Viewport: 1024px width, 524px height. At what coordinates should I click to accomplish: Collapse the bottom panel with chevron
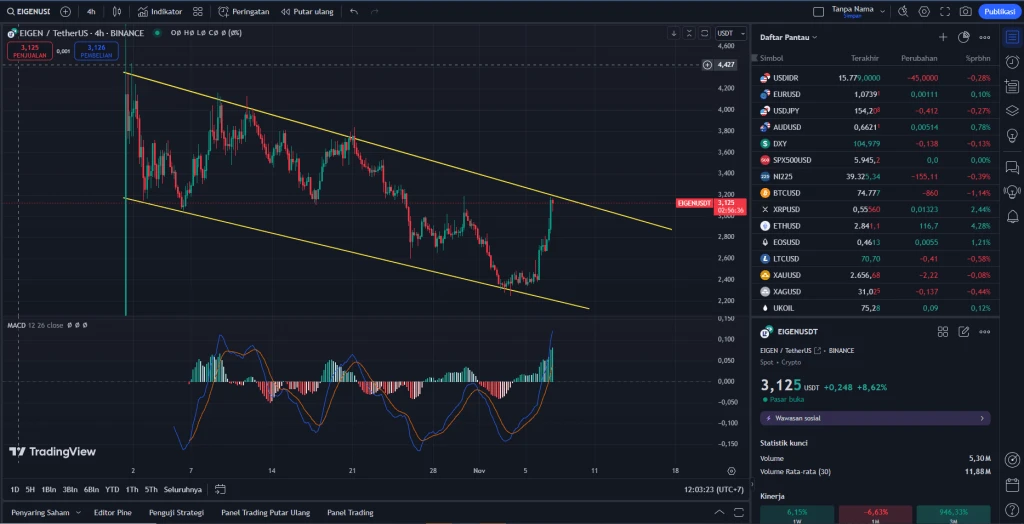(x=719, y=512)
